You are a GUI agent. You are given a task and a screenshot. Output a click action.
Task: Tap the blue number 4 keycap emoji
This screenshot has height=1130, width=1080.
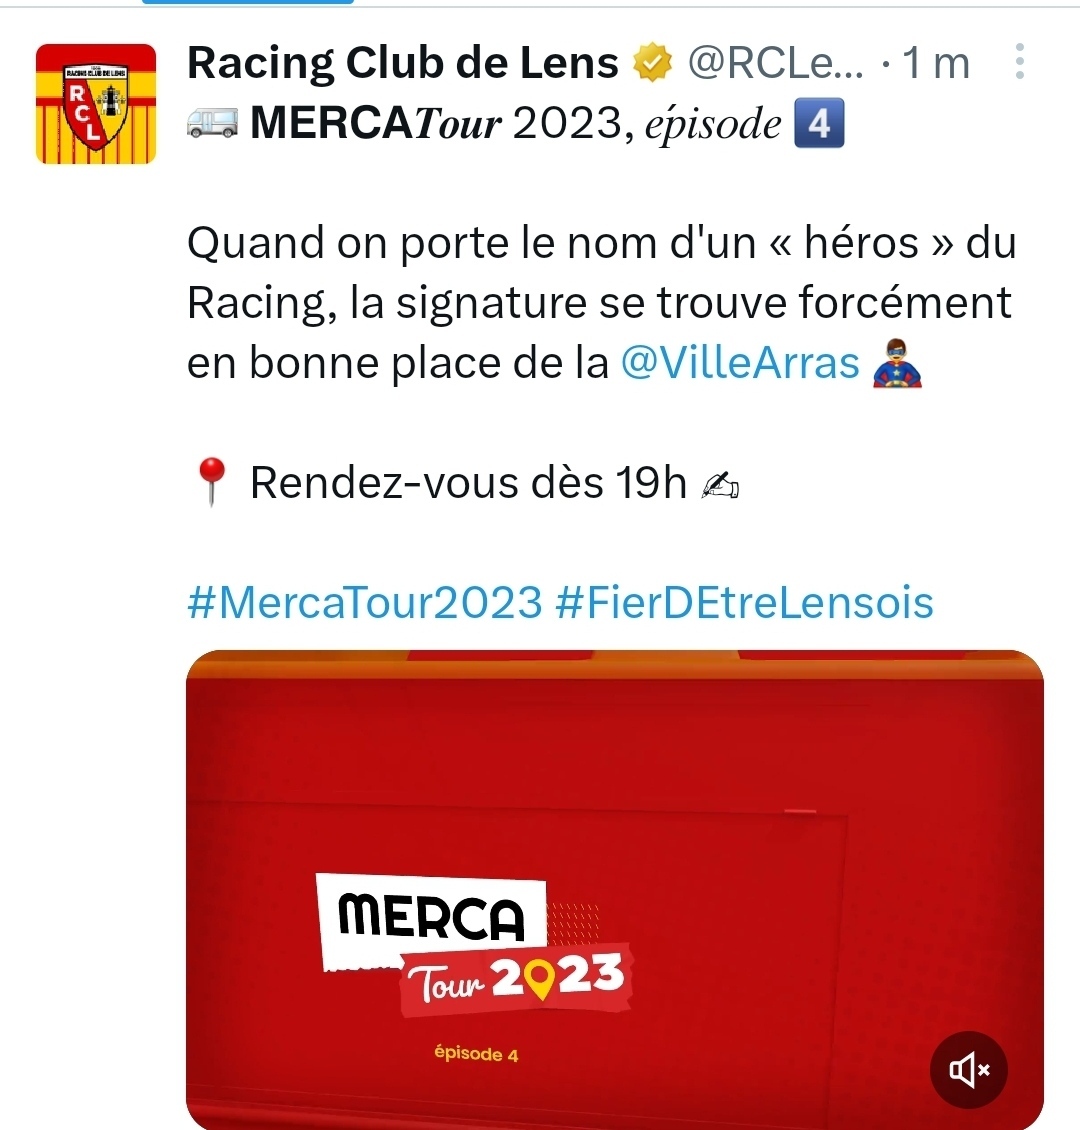click(818, 123)
